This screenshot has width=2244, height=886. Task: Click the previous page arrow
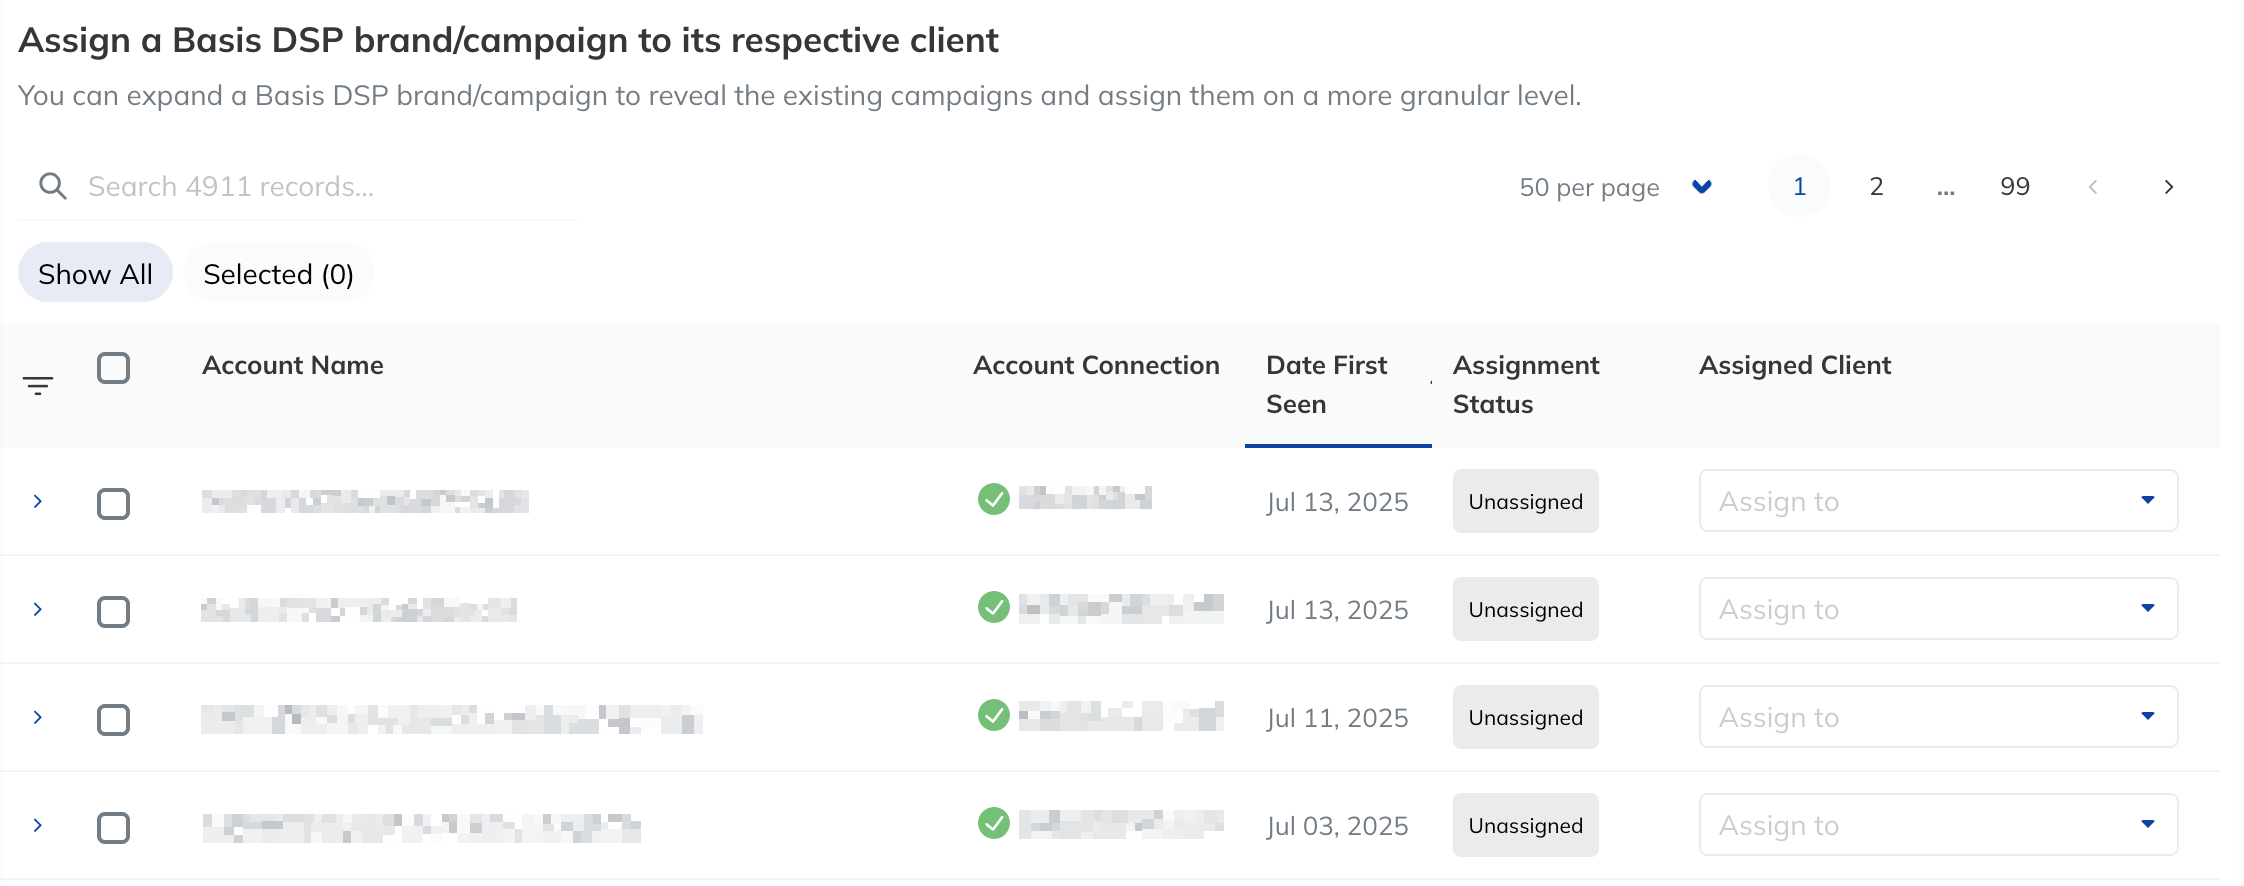tap(2092, 187)
